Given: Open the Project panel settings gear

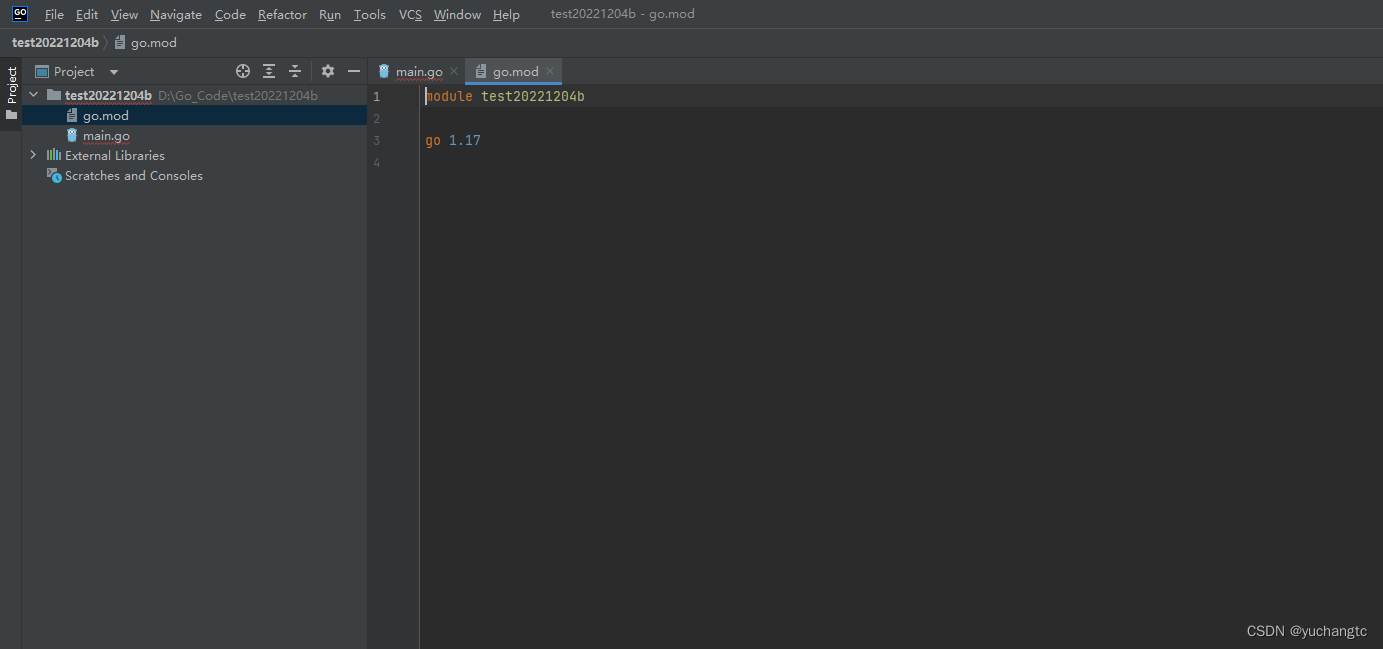Looking at the screenshot, I should click(328, 71).
